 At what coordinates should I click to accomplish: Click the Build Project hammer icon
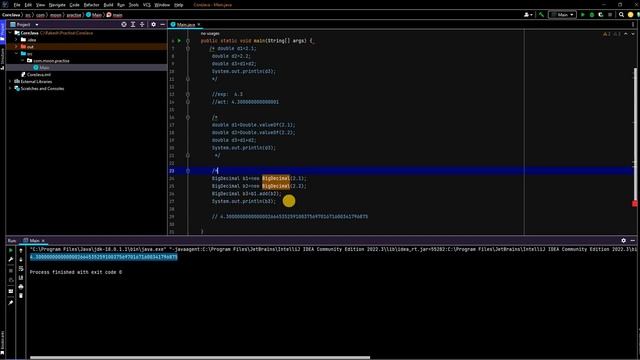[541, 15]
